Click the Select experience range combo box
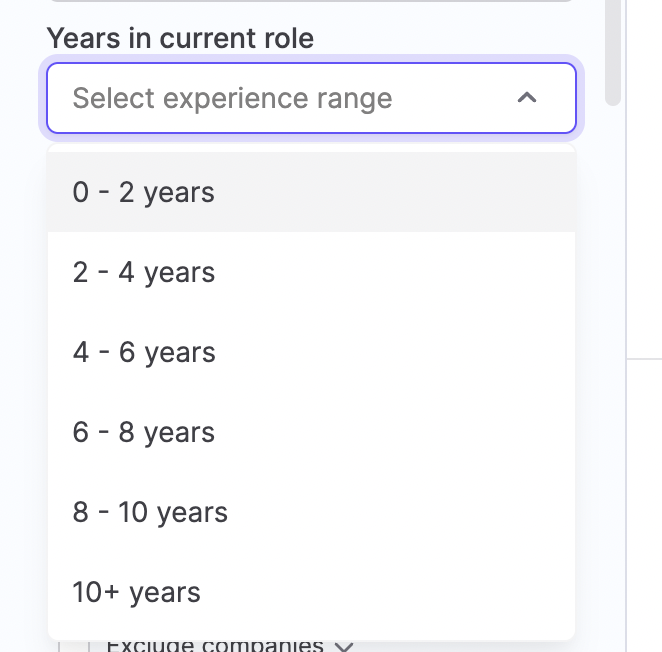The width and height of the screenshot is (662, 652). click(290, 98)
